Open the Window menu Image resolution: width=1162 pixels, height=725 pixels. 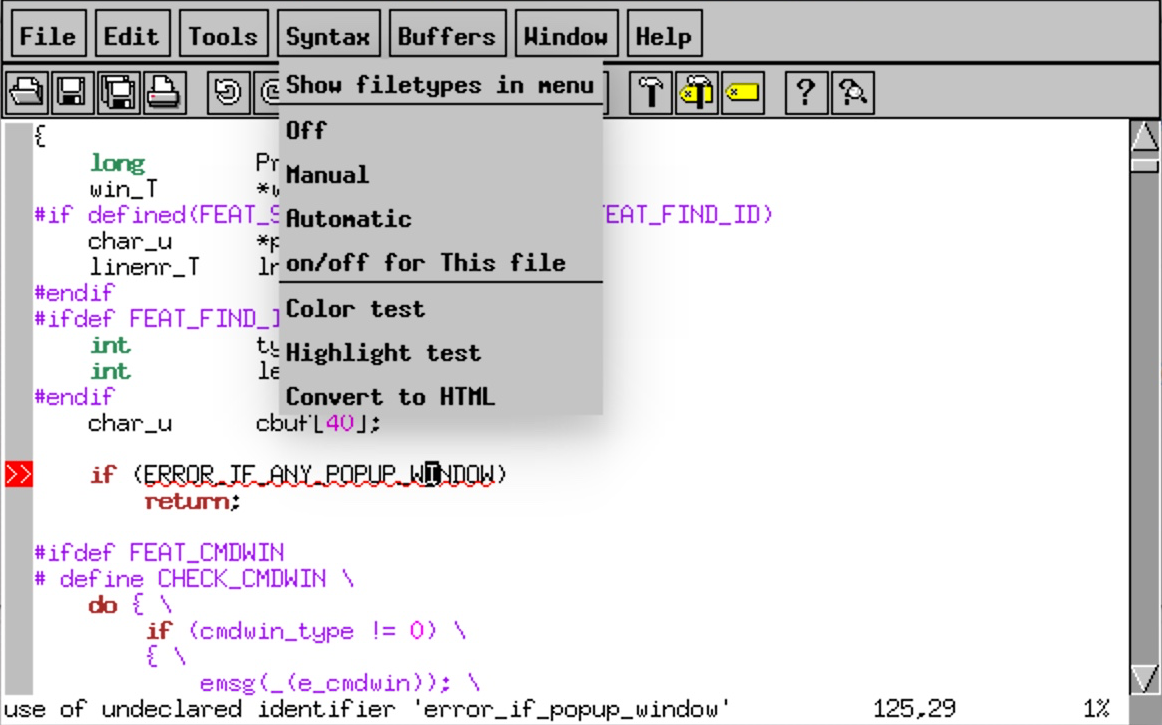[566, 33]
